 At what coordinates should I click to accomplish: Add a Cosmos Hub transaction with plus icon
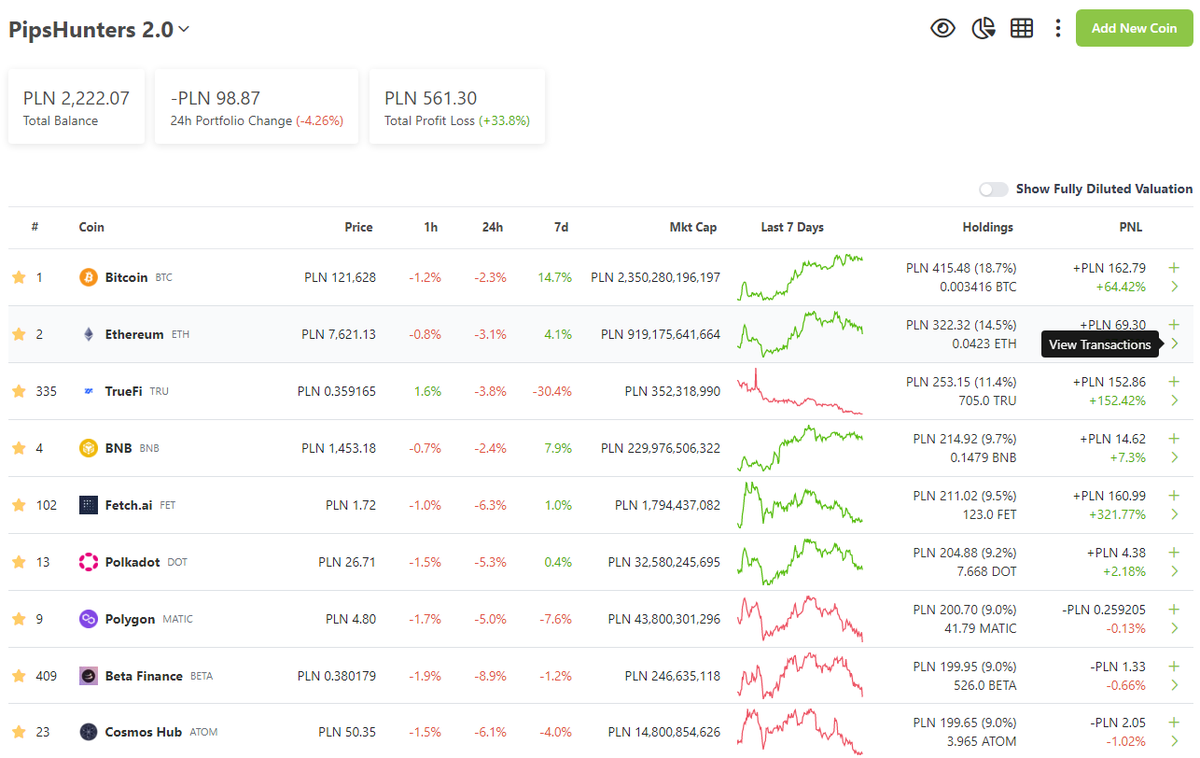(x=1174, y=723)
